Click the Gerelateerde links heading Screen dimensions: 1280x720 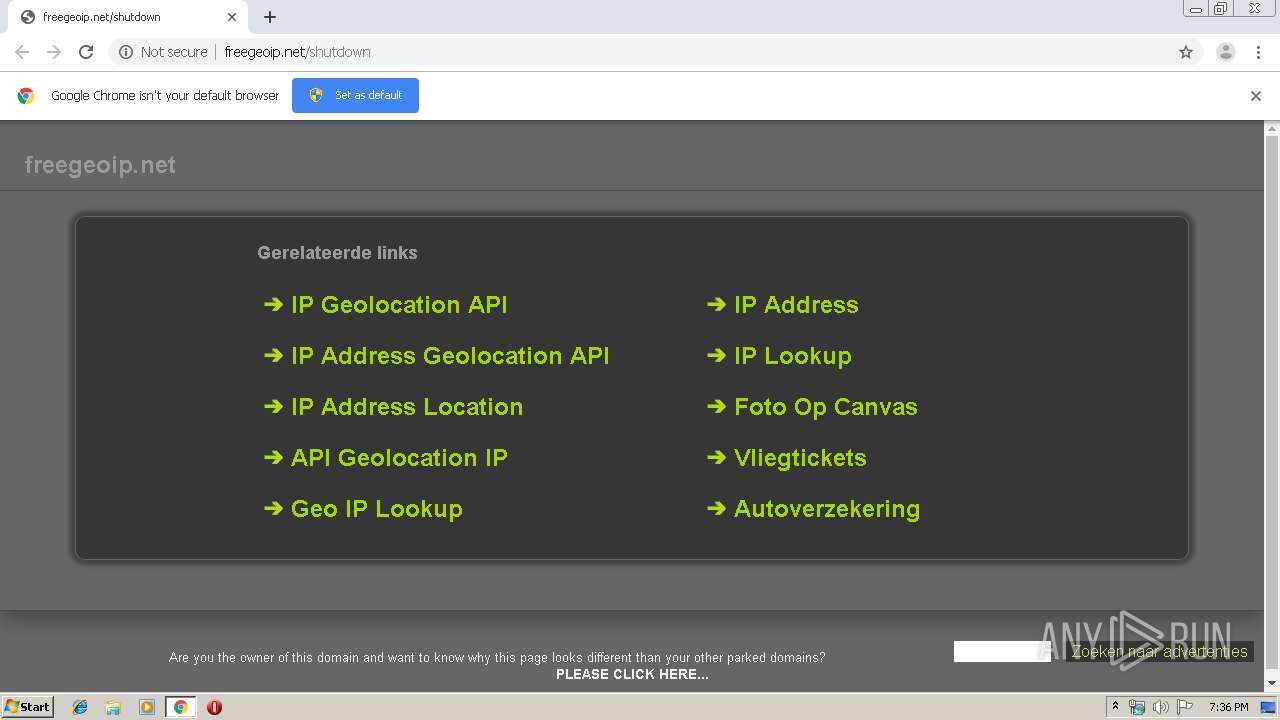click(337, 253)
